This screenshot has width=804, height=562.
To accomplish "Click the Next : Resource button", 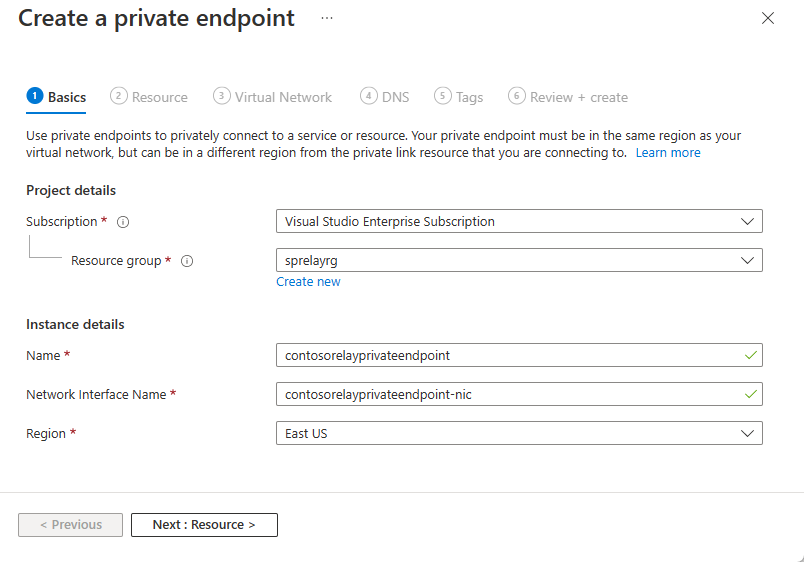I will coord(204,524).
